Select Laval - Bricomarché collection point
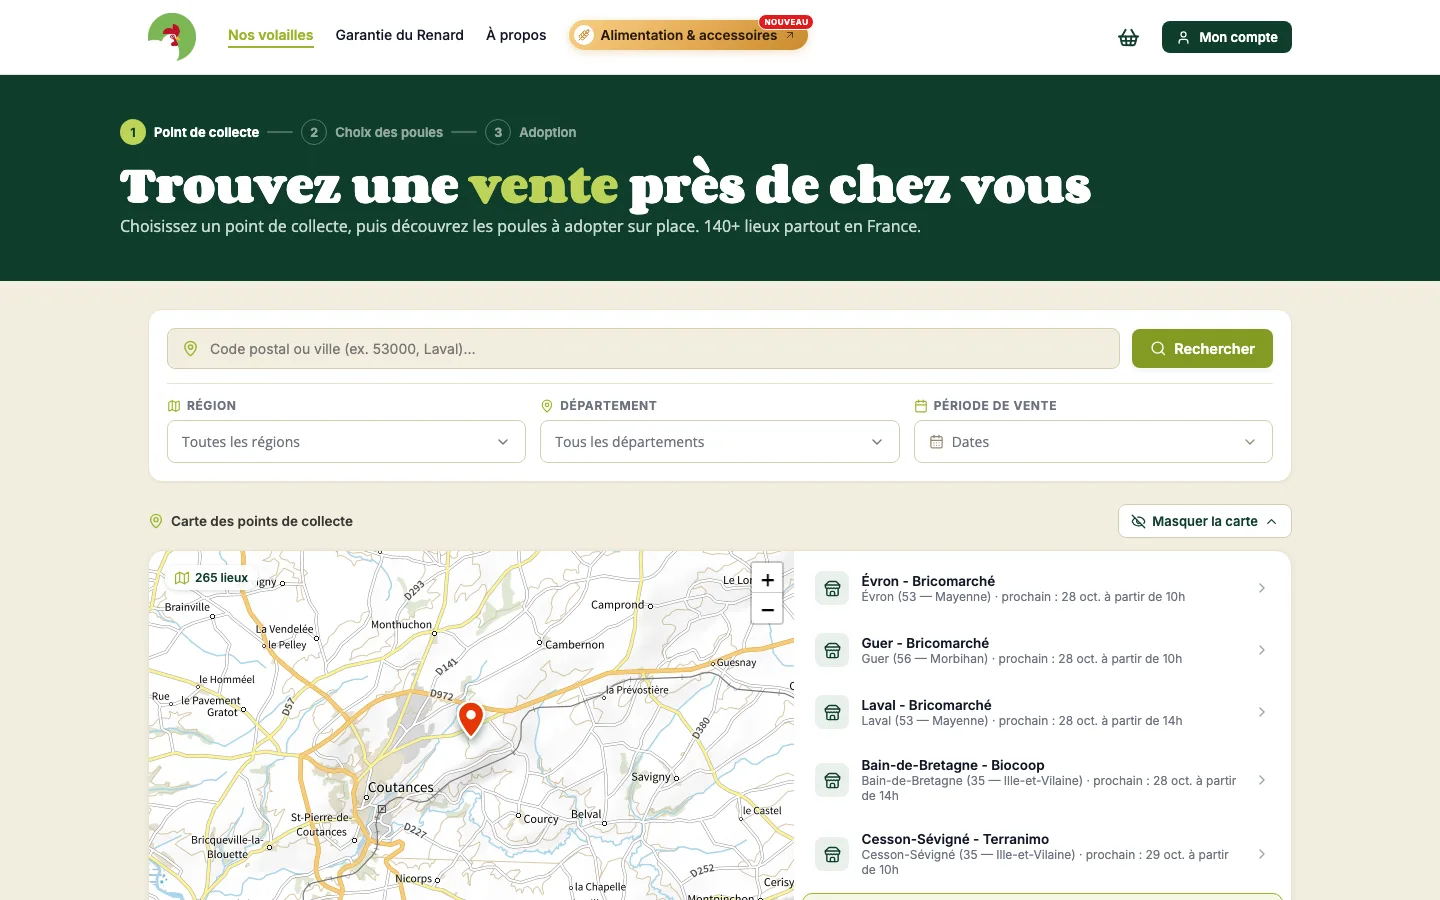 point(1042,713)
